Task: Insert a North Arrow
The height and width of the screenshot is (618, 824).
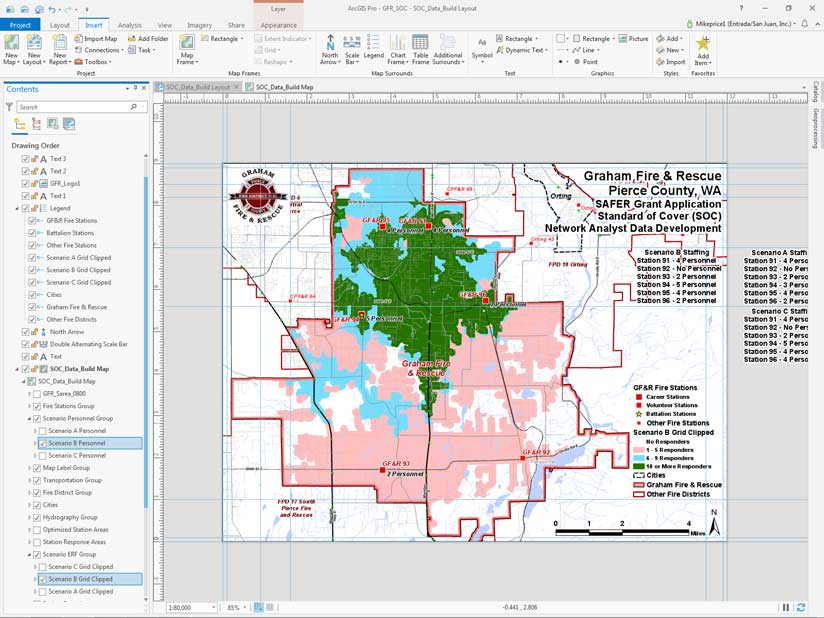Action: click(329, 49)
